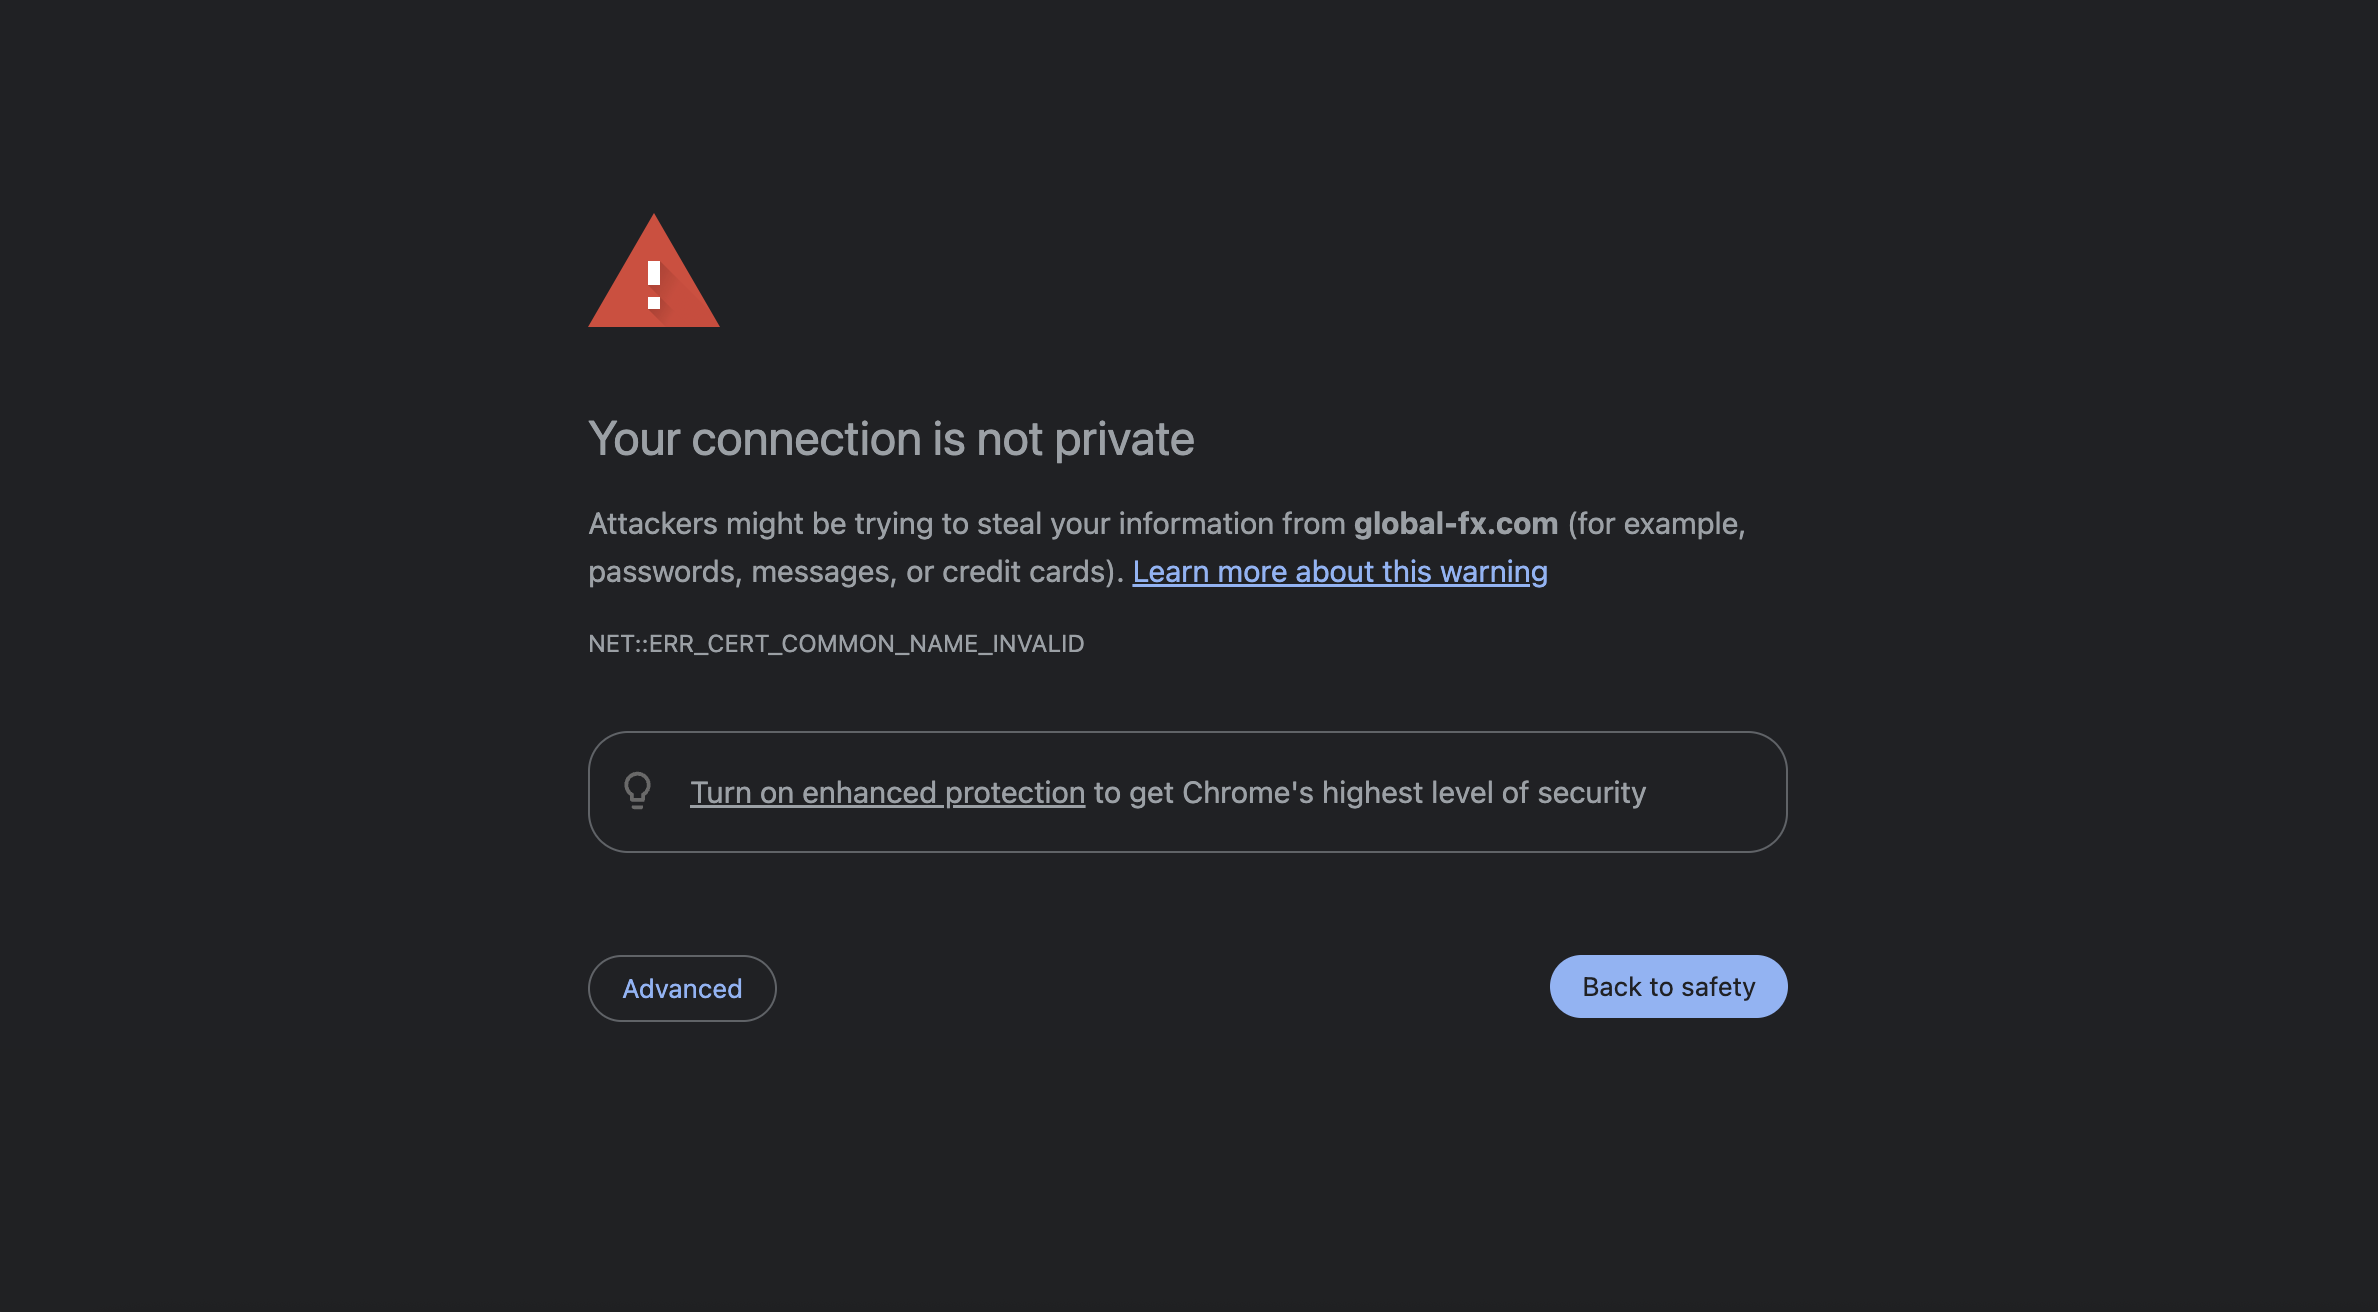Screen dimensions: 2378x1312
Task: Click the bold global-fx.com domain name
Action: tap(1455, 523)
